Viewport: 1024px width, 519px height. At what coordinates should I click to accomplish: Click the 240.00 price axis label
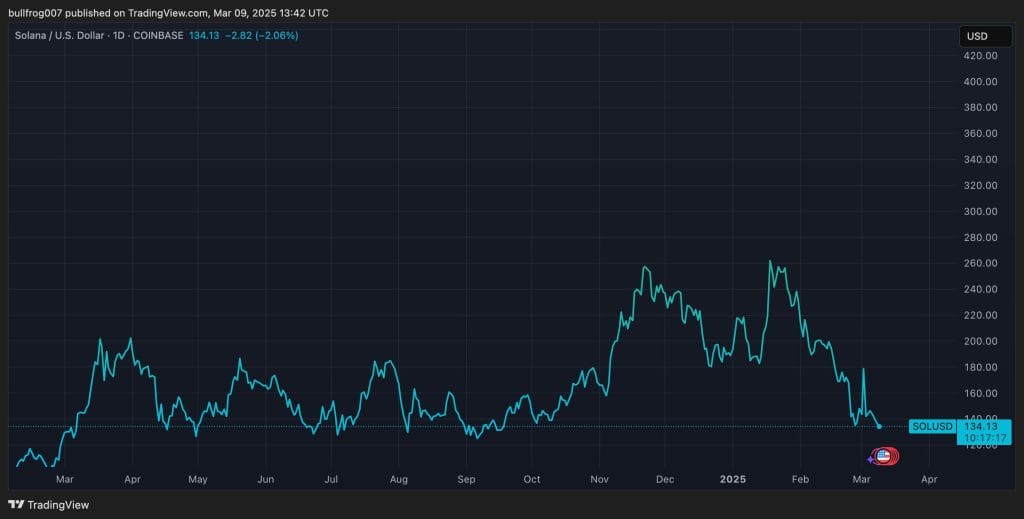pos(980,289)
